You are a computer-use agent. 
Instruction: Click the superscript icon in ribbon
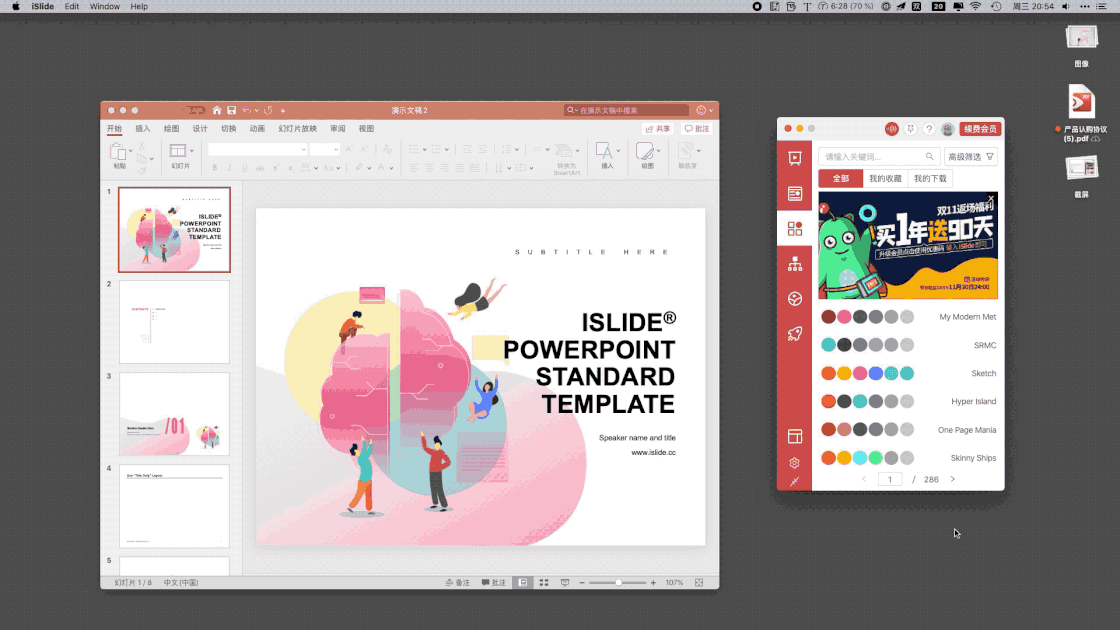click(276, 168)
